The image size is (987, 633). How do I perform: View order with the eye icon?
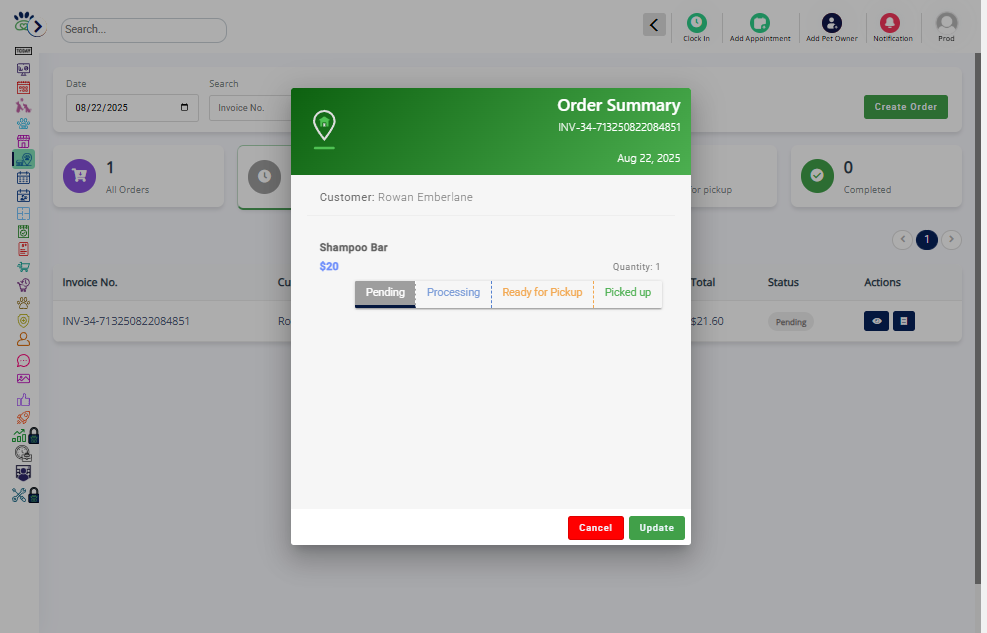[x=876, y=321]
